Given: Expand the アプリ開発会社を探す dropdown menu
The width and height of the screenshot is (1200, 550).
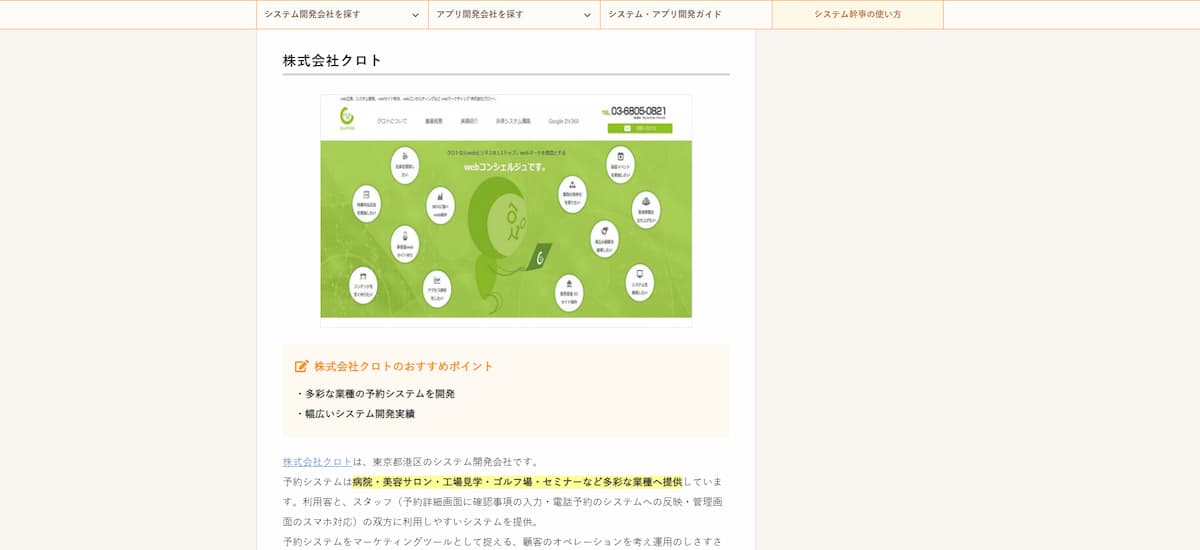Looking at the screenshot, I should (514, 15).
